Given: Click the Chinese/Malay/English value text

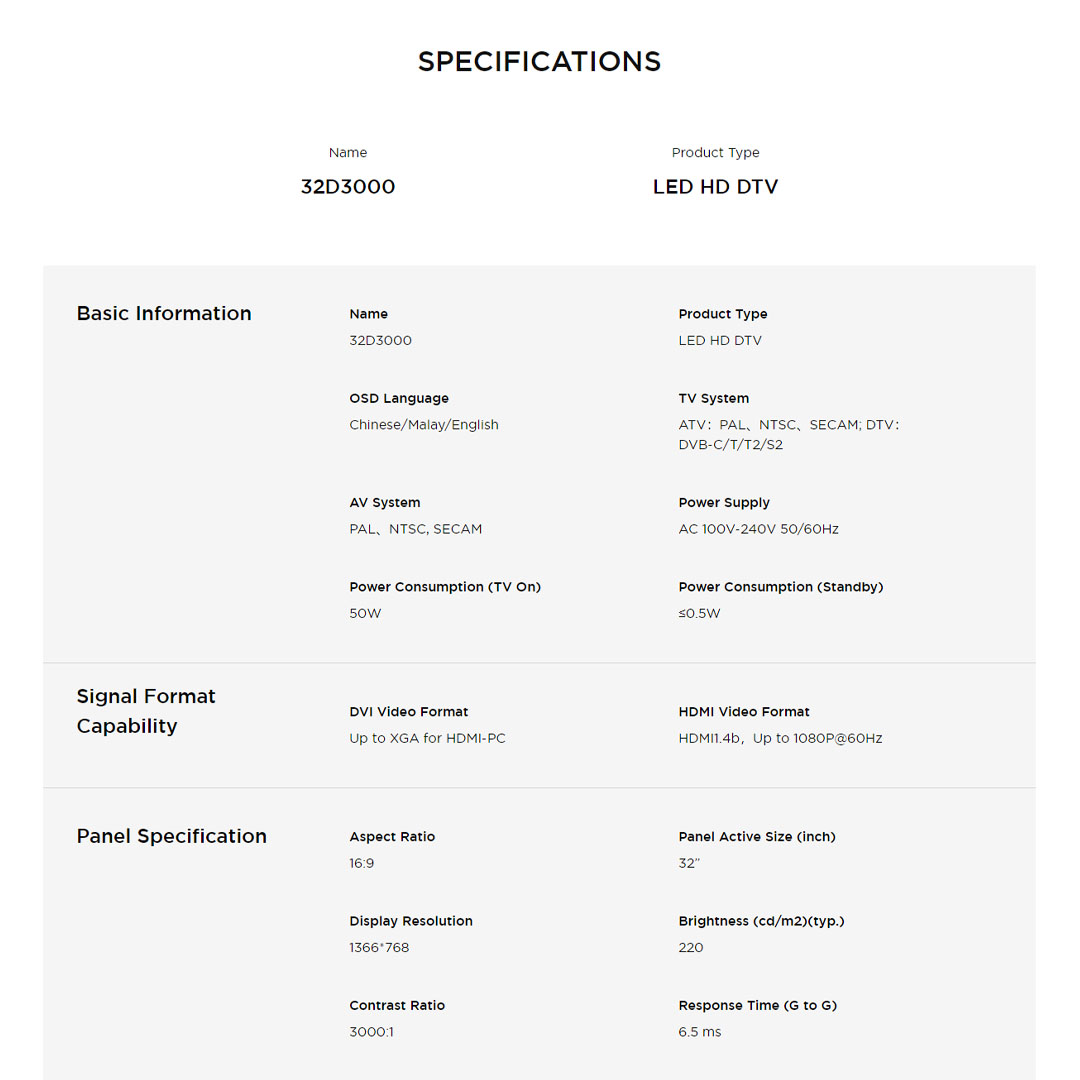Looking at the screenshot, I should [x=424, y=425].
